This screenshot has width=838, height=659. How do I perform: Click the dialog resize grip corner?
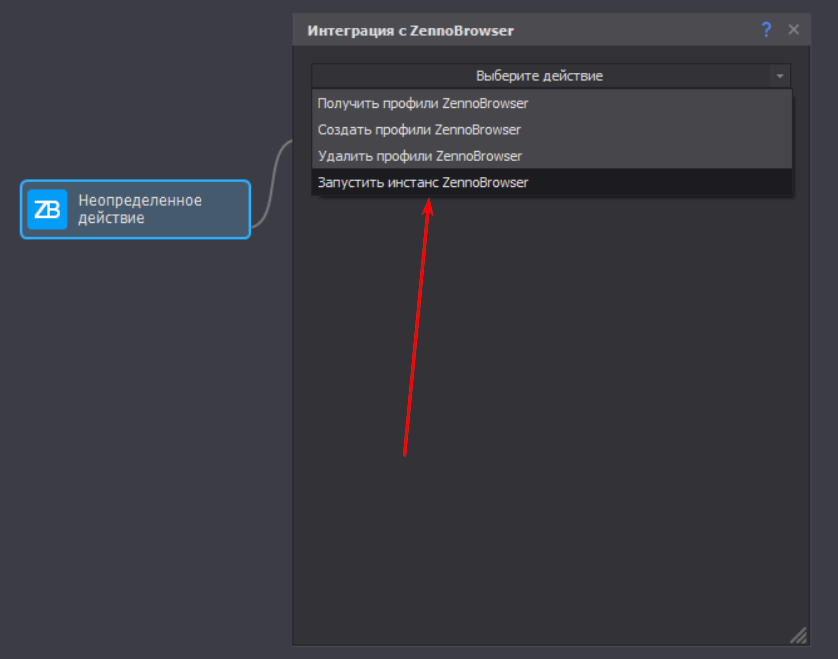coord(798,635)
